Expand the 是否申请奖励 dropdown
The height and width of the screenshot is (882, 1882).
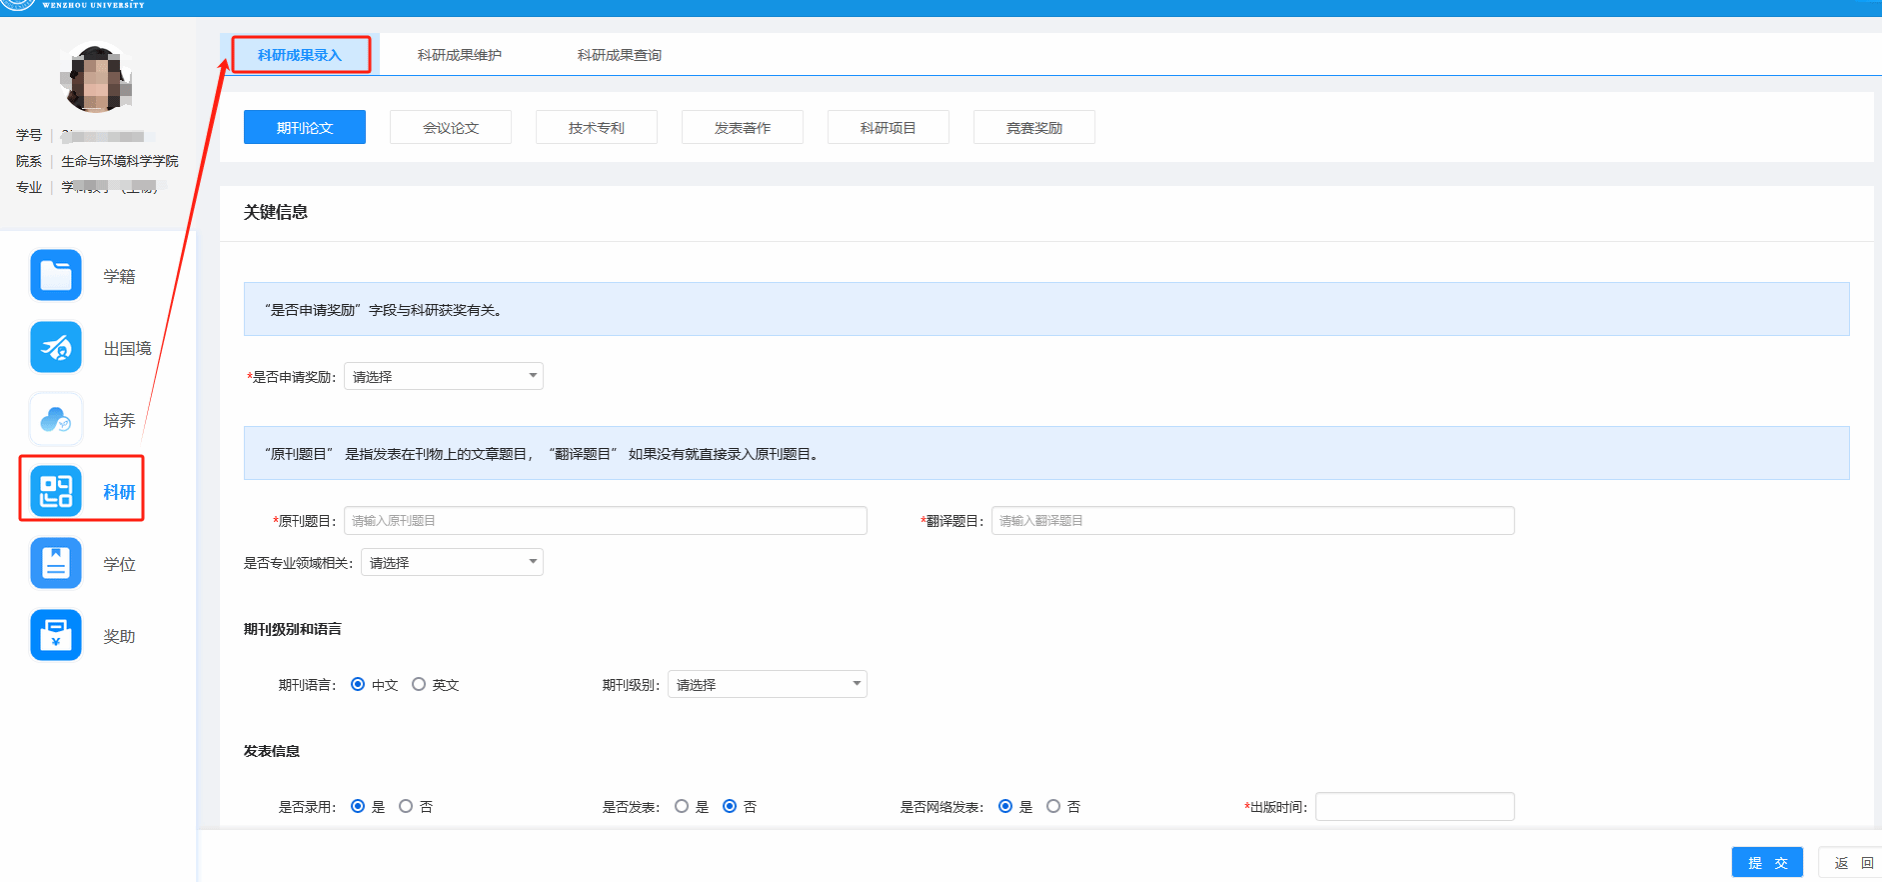point(443,377)
